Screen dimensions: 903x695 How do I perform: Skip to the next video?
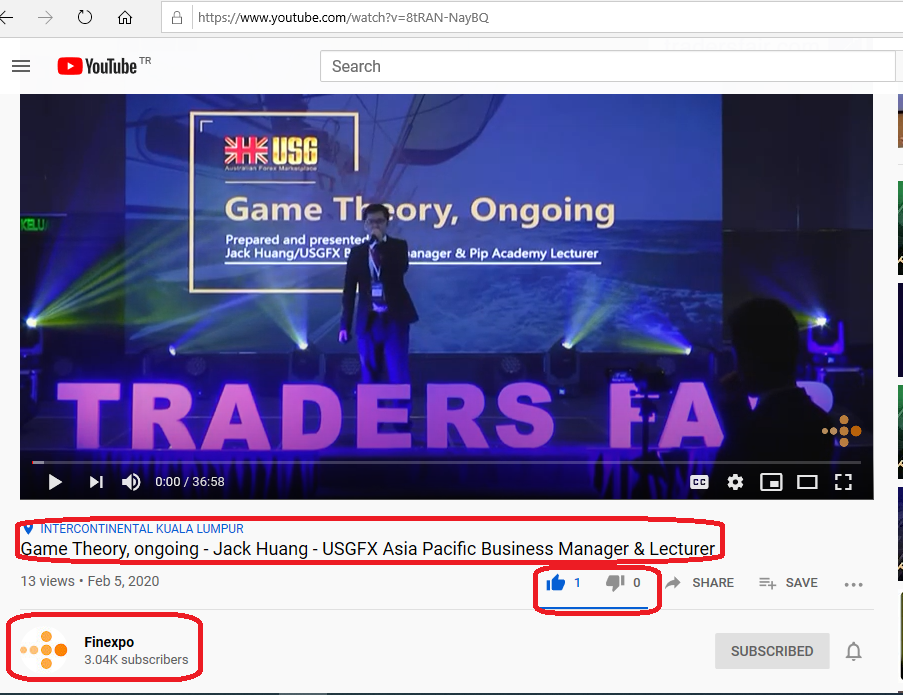[96, 482]
